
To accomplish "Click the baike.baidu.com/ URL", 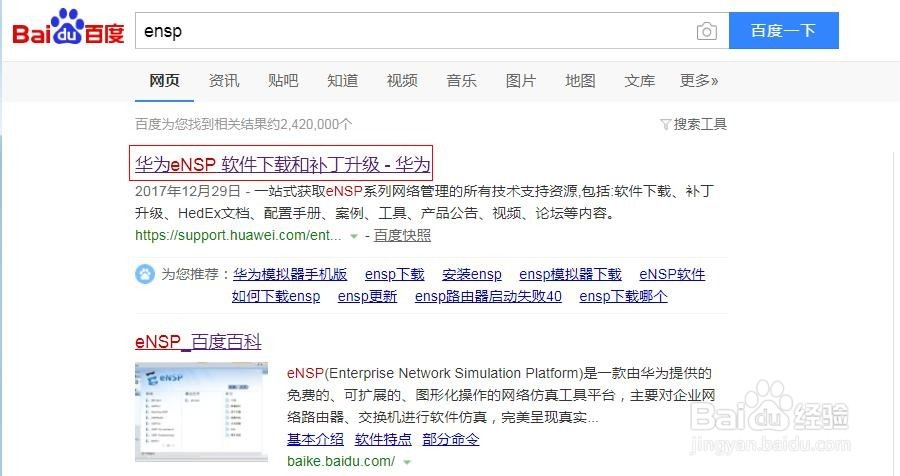I will coord(341,461).
